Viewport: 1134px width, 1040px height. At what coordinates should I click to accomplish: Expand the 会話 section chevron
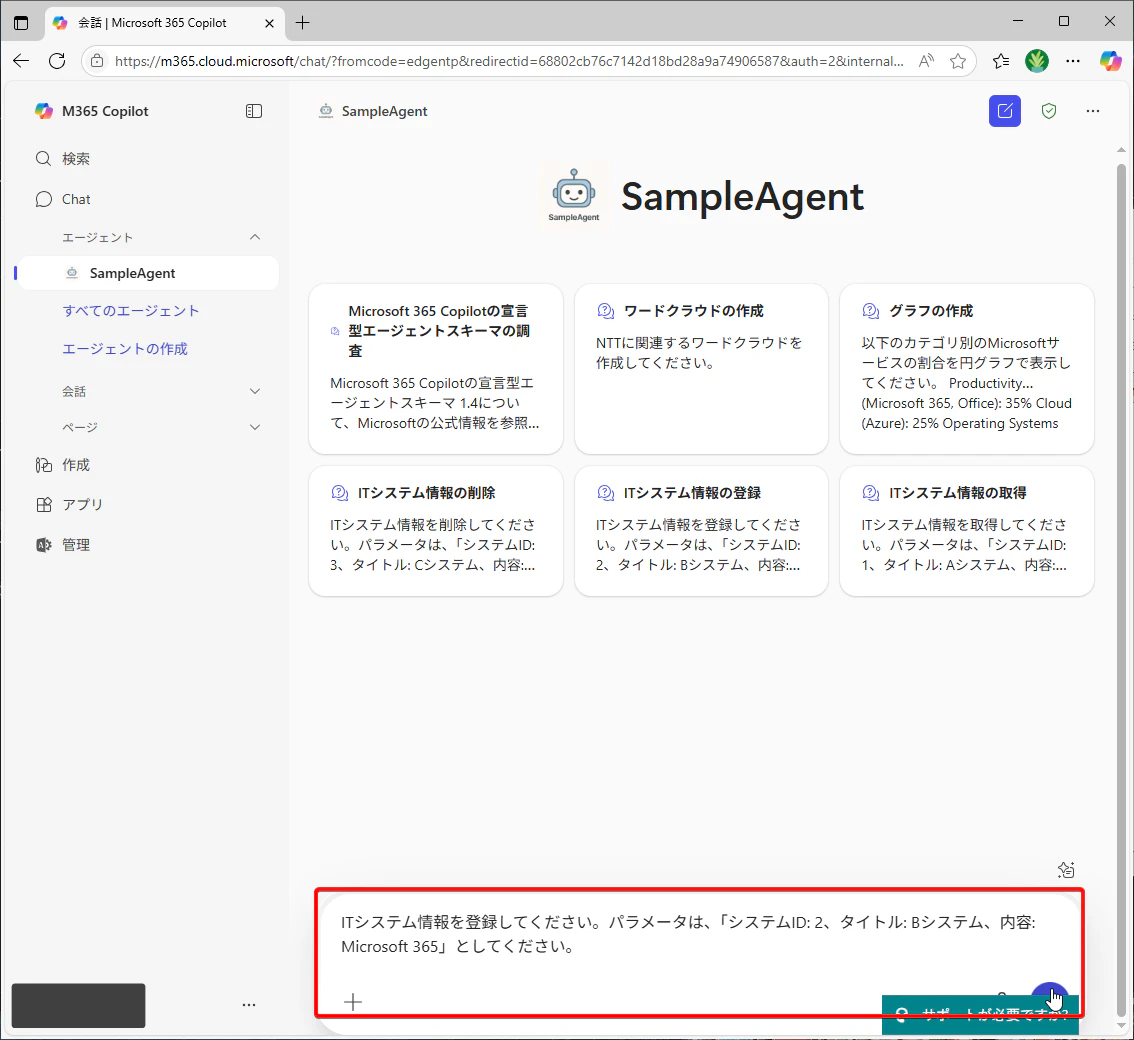click(255, 391)
